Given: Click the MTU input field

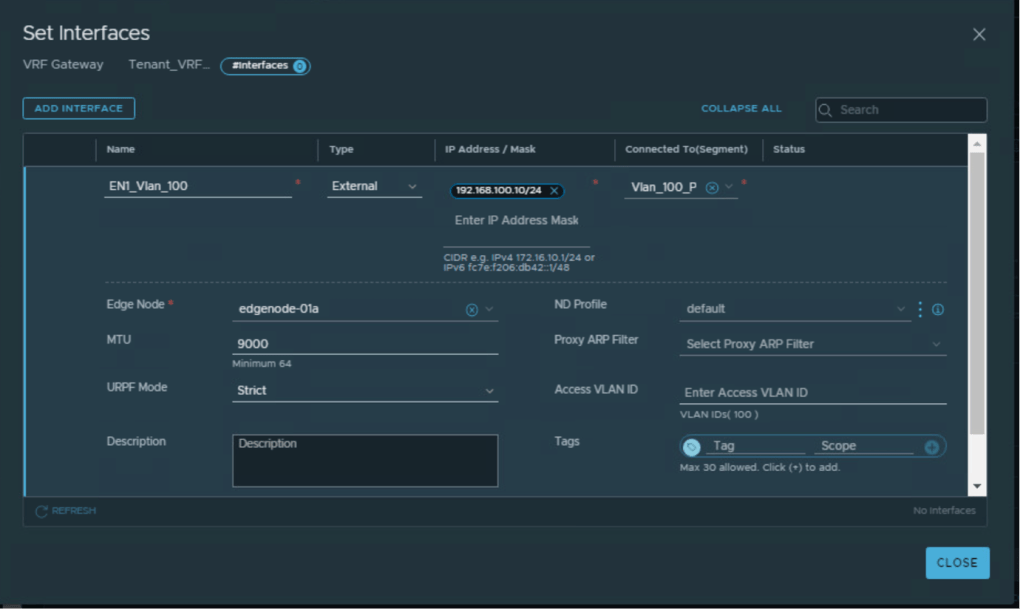Looking at the screenshot, I should click(x=365, y=344).
